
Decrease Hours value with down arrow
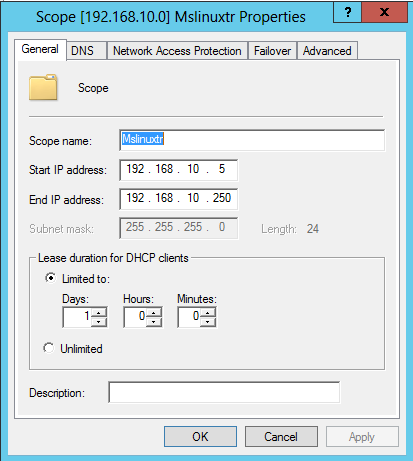click(x=154, y=322)
